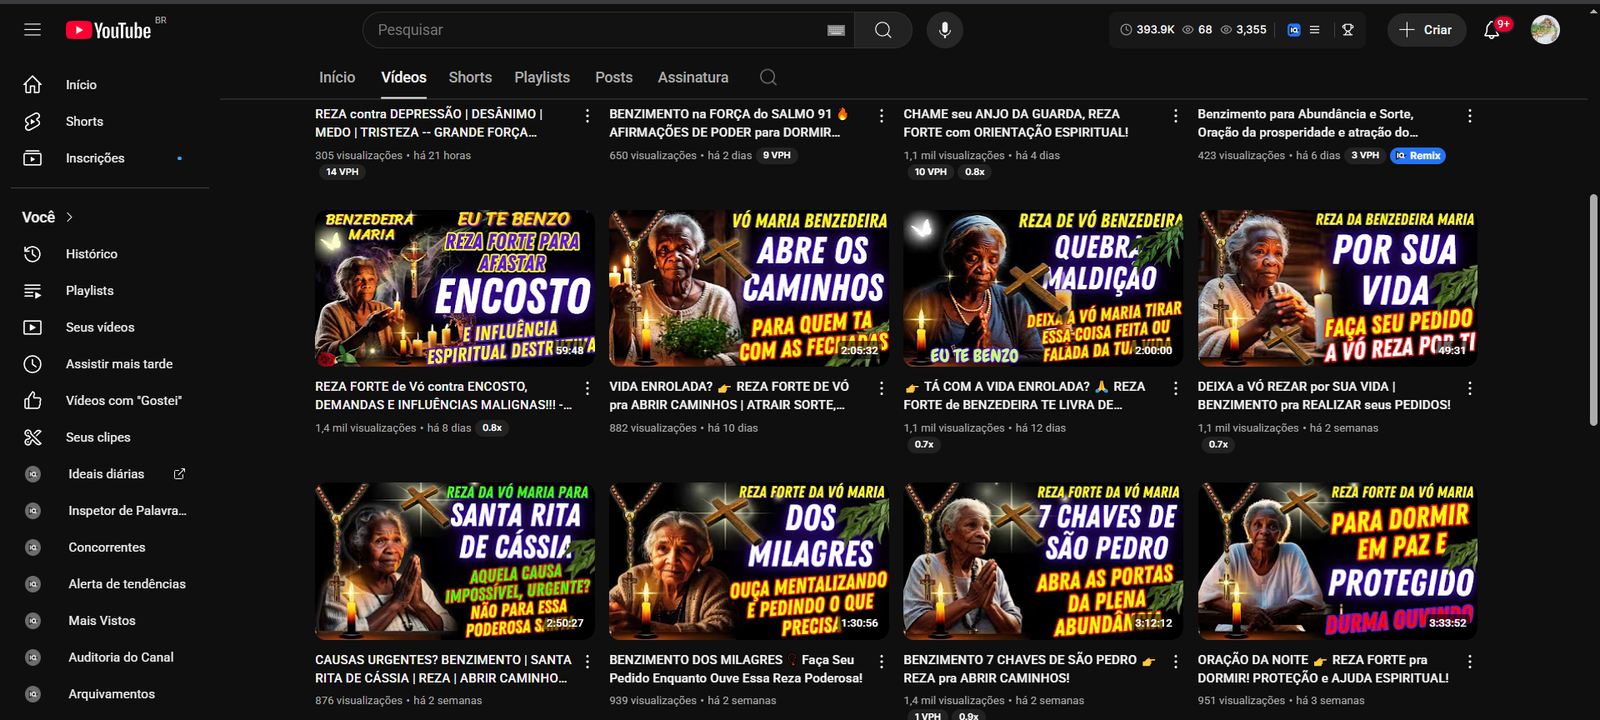Open notifications bell
The width and height of the screenshot is (1600, 720).
[x=1492, y=30]
